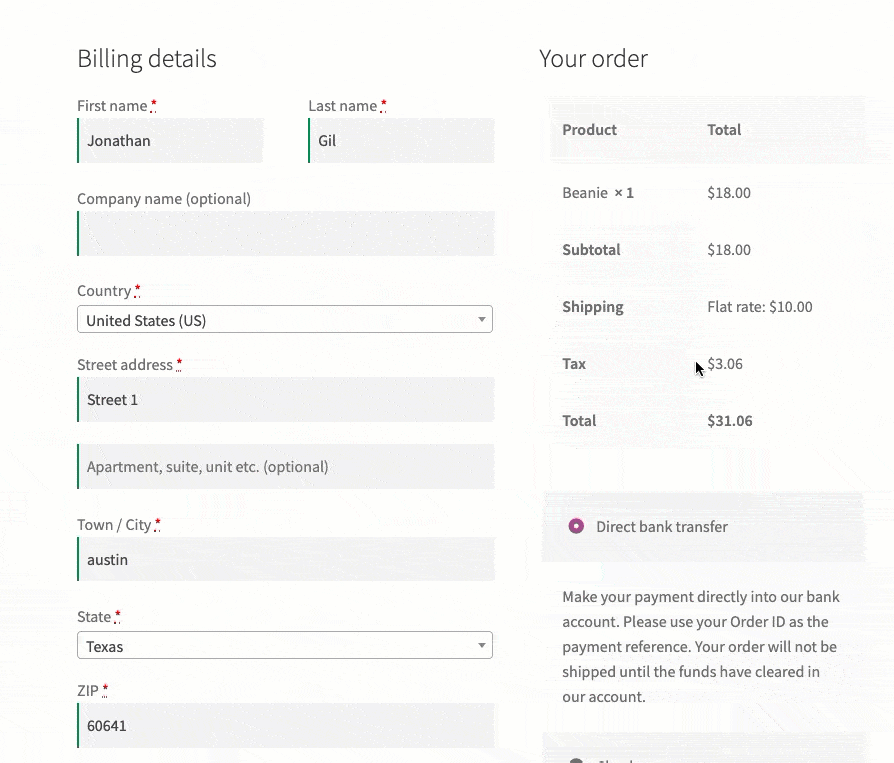
Task: Click the Flat rate shipping amount
Action: [760, 306]
